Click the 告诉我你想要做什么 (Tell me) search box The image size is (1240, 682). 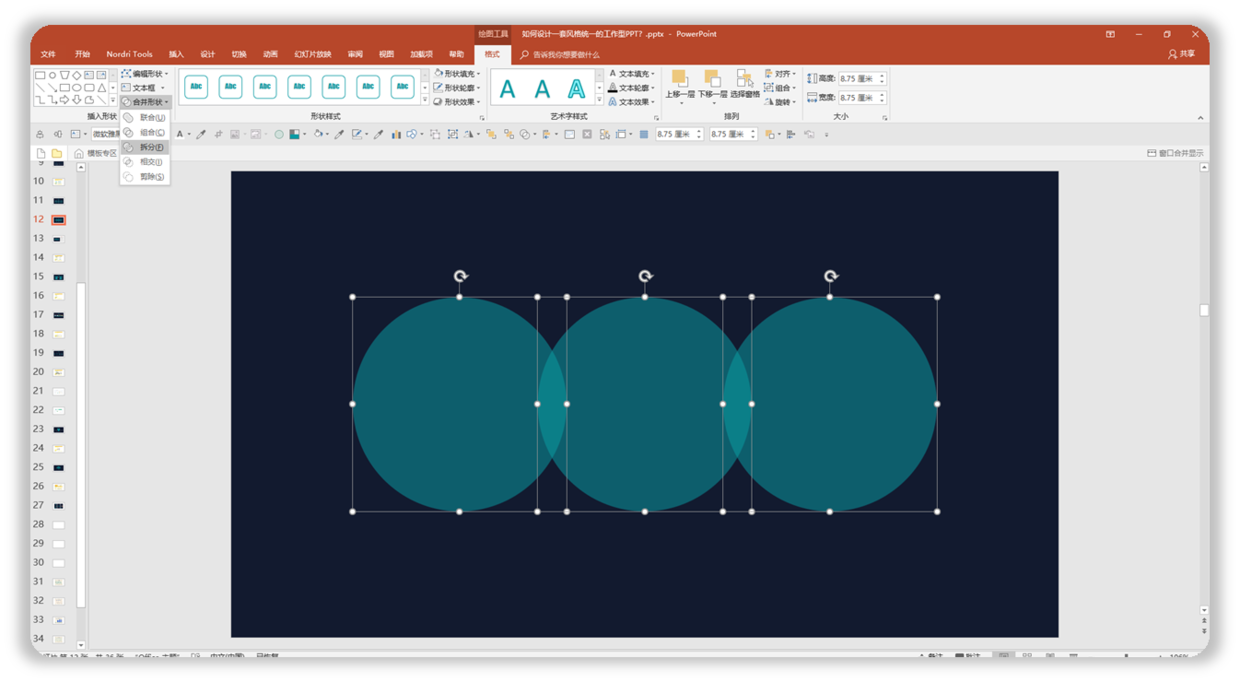560,54
